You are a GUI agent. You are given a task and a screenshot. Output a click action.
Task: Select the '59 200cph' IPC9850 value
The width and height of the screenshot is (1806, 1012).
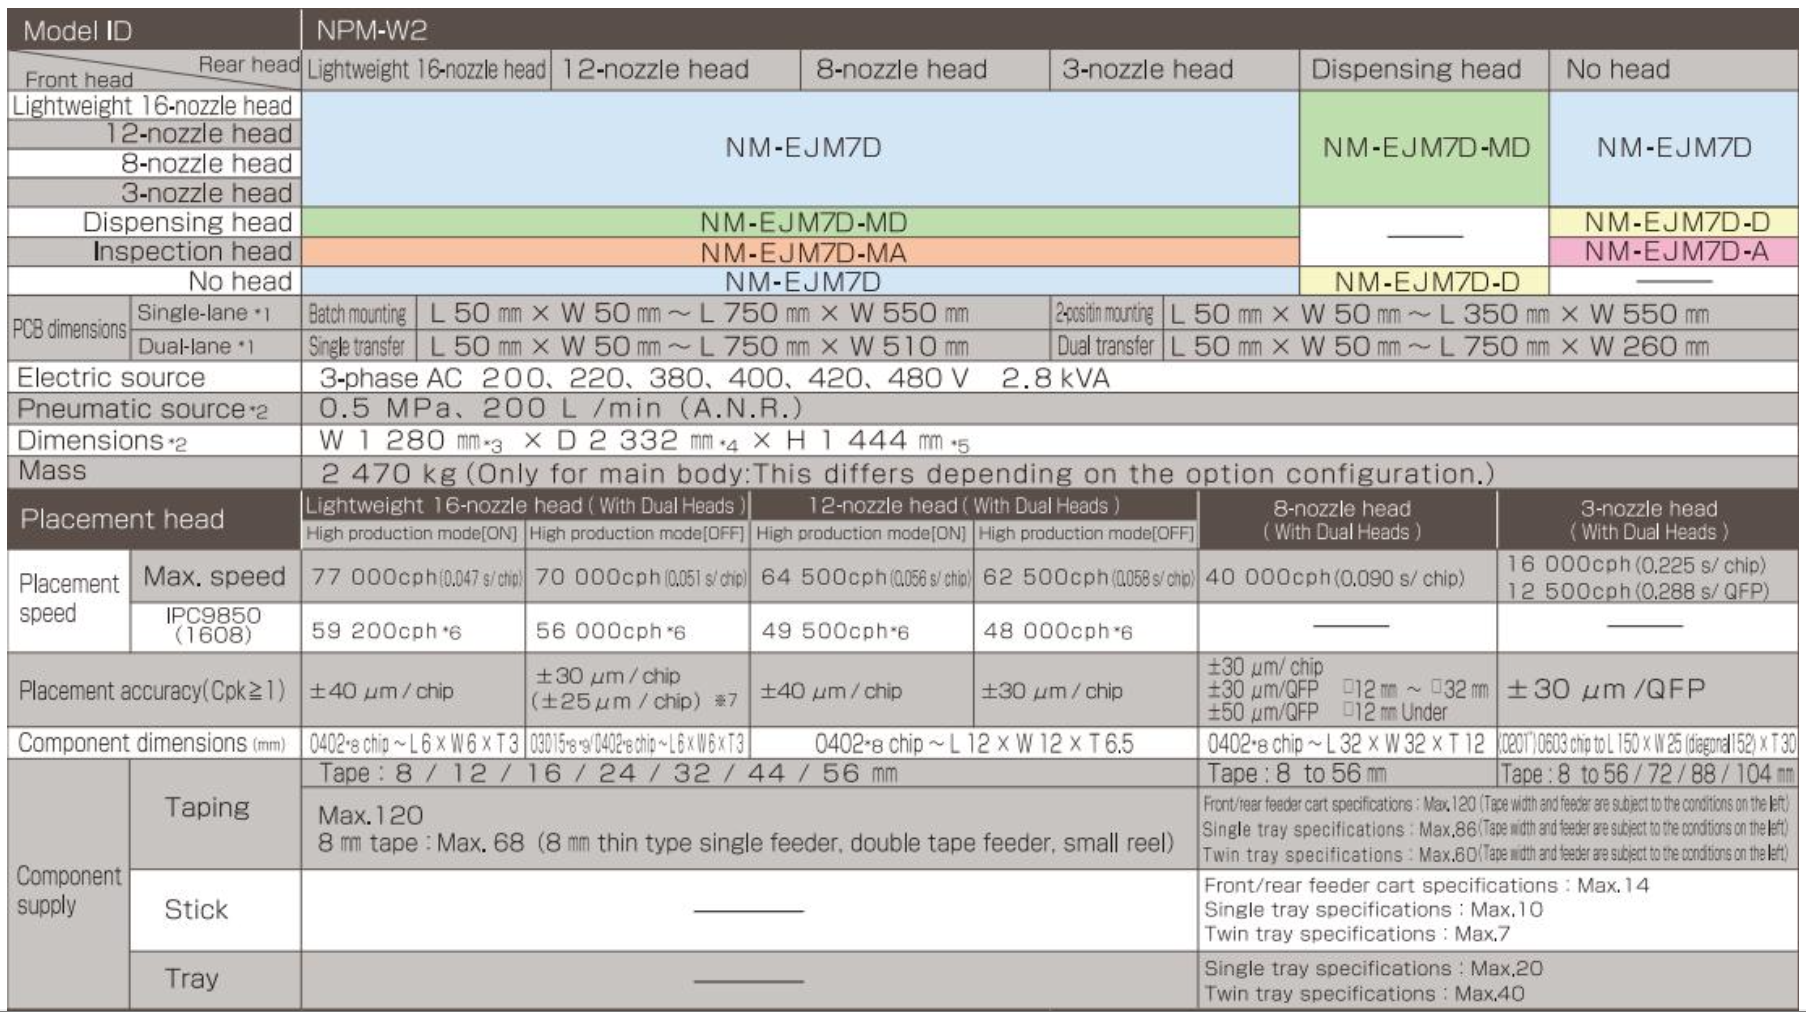pyautogui.click(x=386, y=631)
